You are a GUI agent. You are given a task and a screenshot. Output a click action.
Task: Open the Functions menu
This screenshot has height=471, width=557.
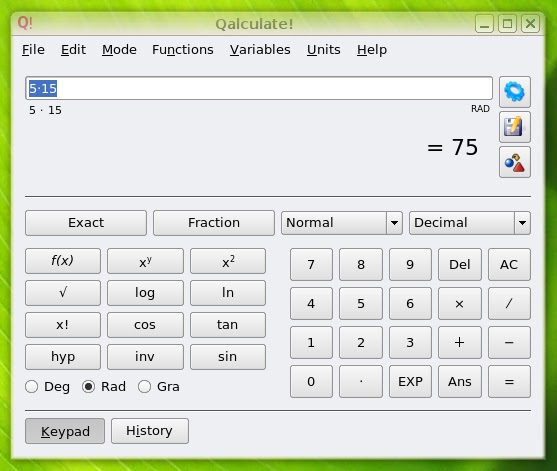click(x=183, y=50)
